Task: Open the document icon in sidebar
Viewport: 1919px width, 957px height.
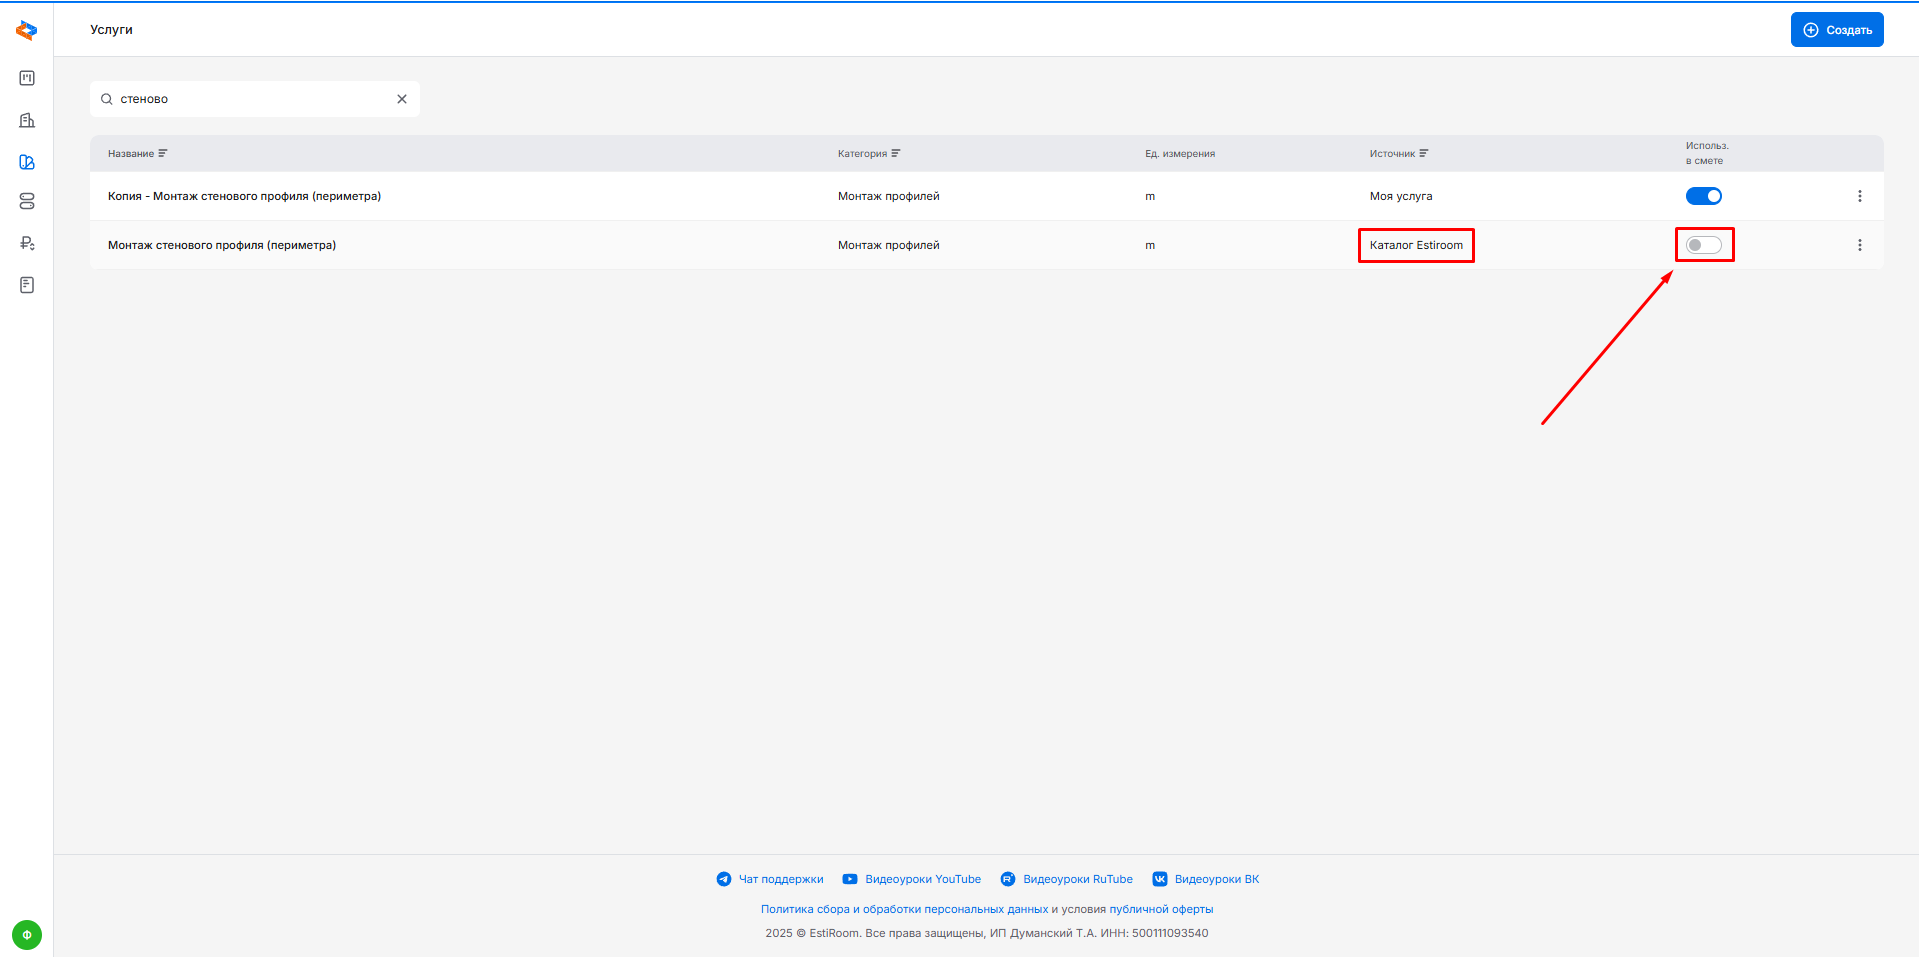Action: tap(27, 285)
